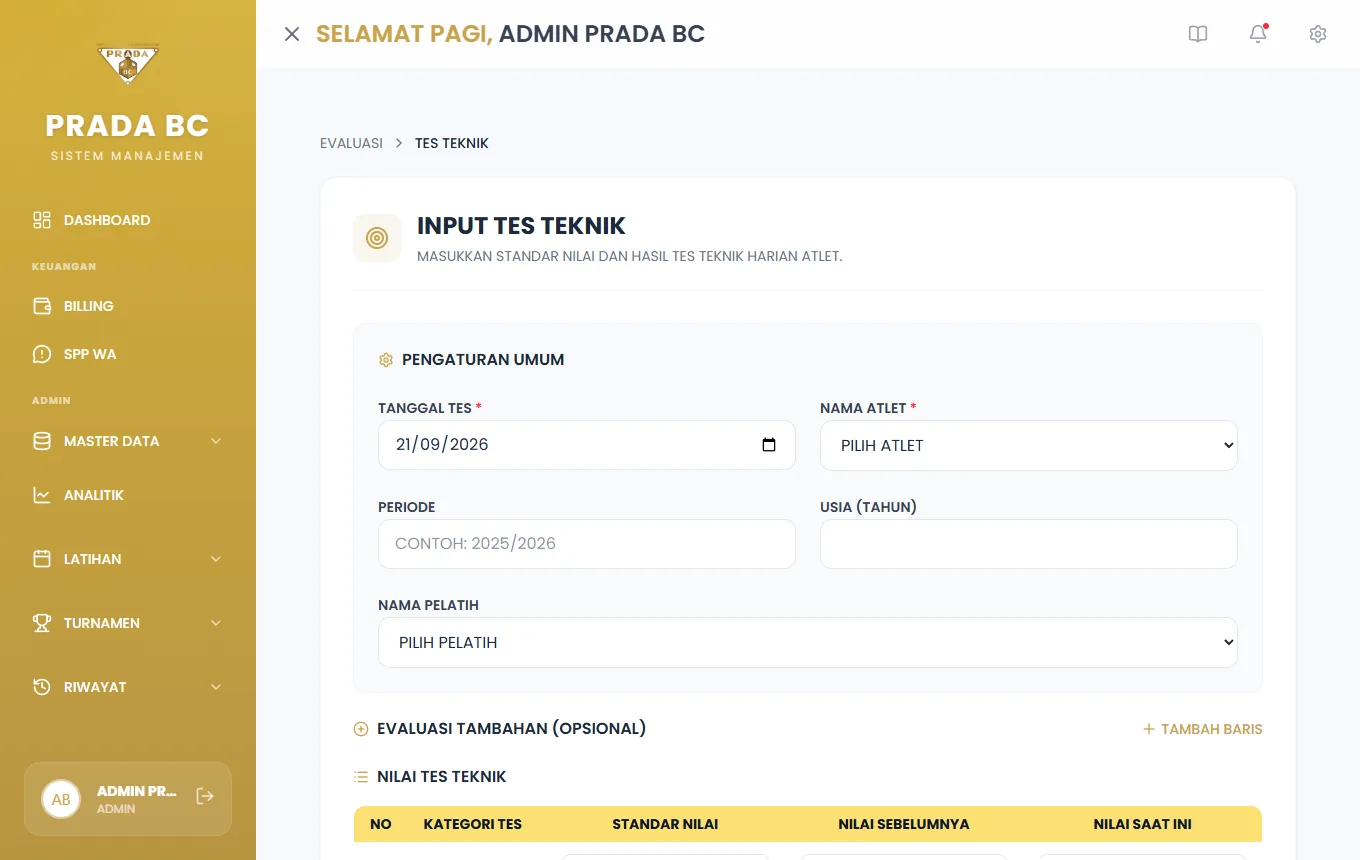Open settings gear icon in header

coord(1318,34)
